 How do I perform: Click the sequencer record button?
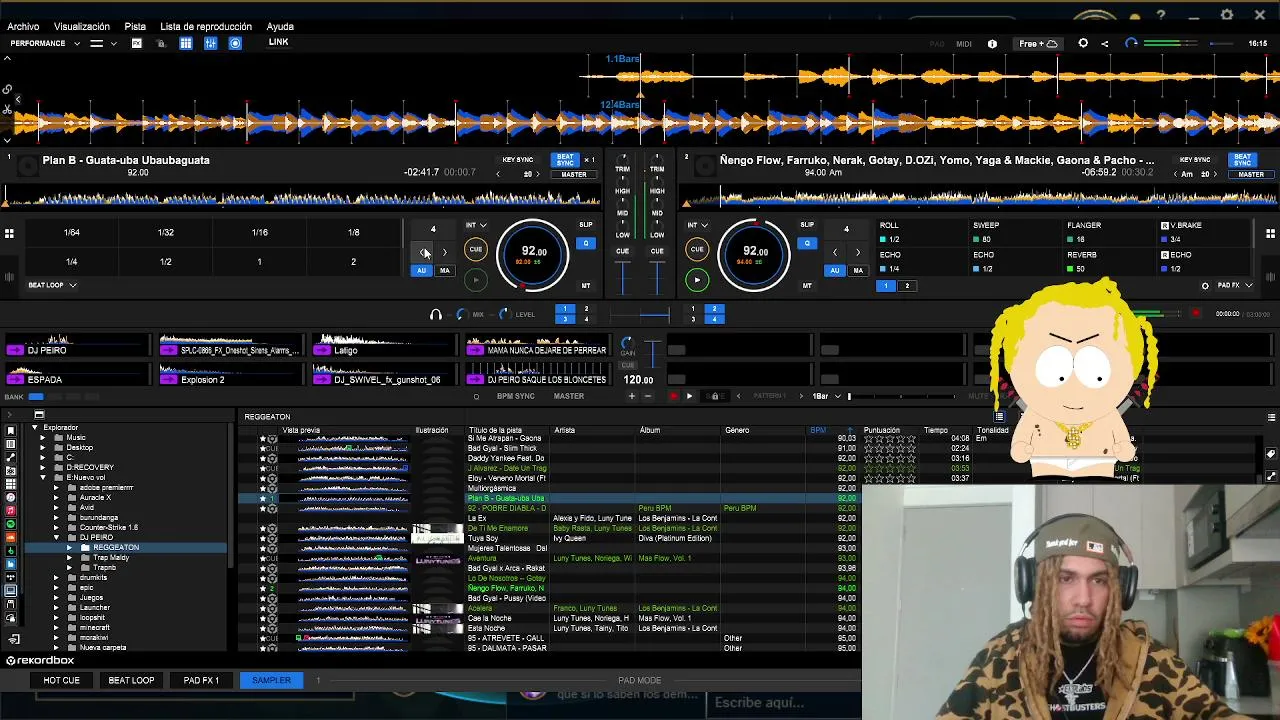coord(673,396)
